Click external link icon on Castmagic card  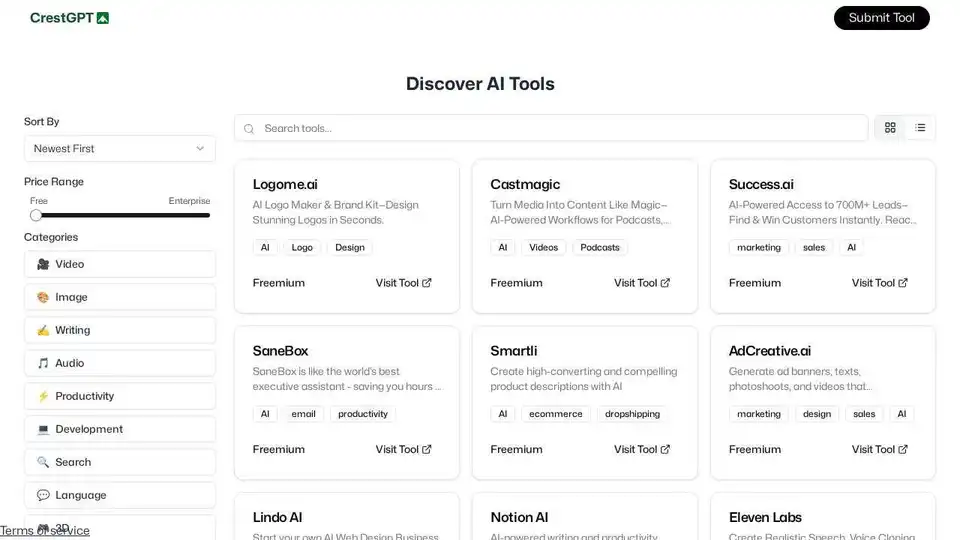click(x=665, y=283)
